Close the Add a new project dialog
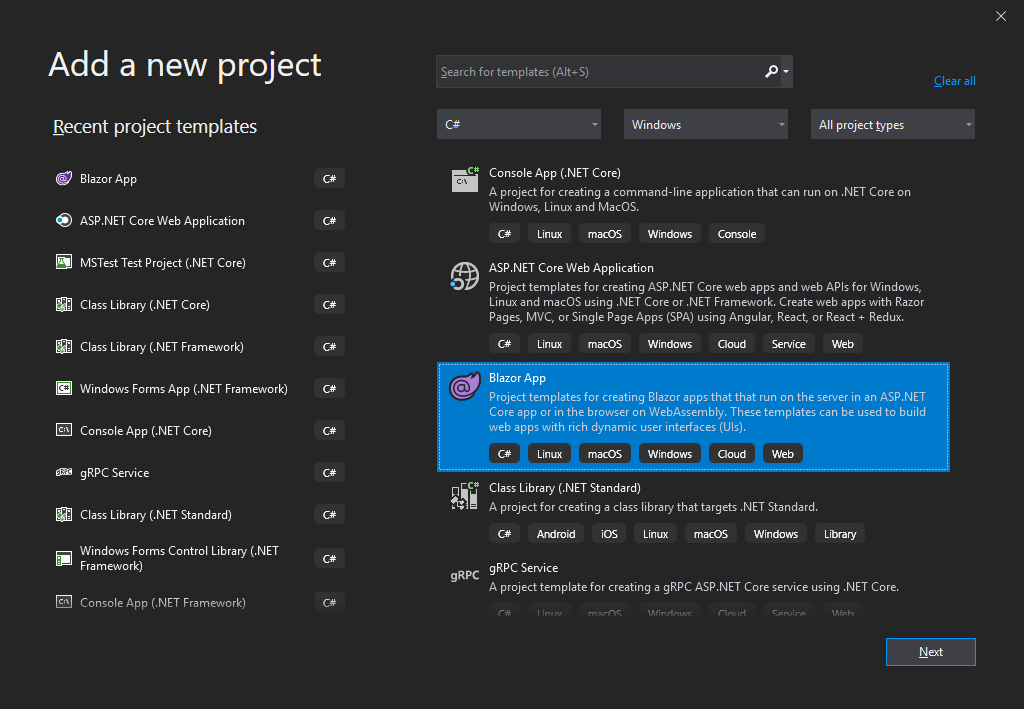The image size is (1024, 709). coord(1000,16)
